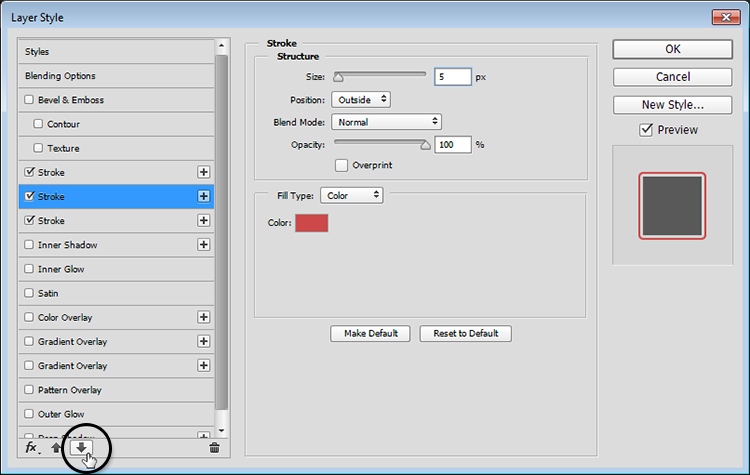Open the Blend Mode dropdown

(386, 122)
